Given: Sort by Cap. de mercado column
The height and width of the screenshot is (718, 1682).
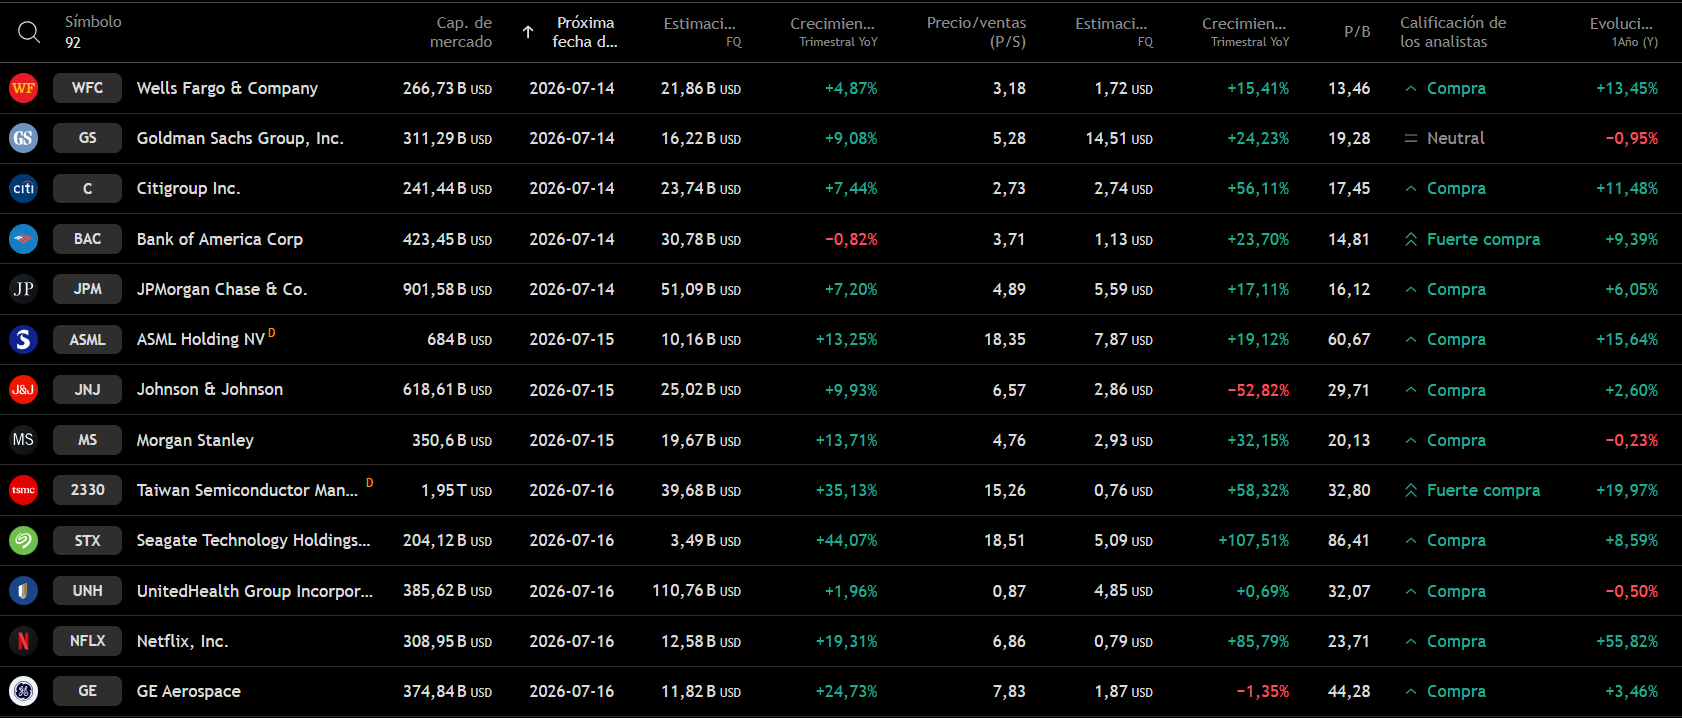Looking at the screenshot, I should point(461,32).
